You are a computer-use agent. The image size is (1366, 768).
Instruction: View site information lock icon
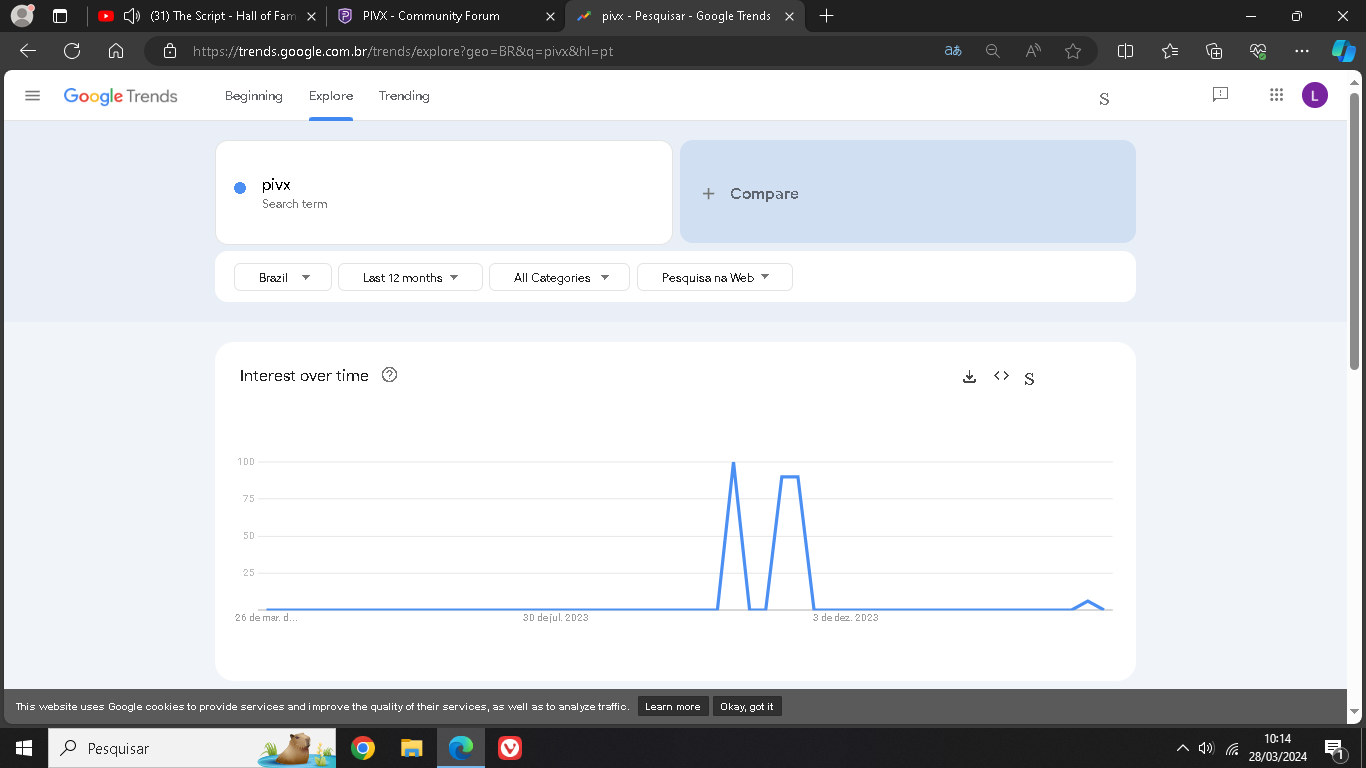pos(170,51)
